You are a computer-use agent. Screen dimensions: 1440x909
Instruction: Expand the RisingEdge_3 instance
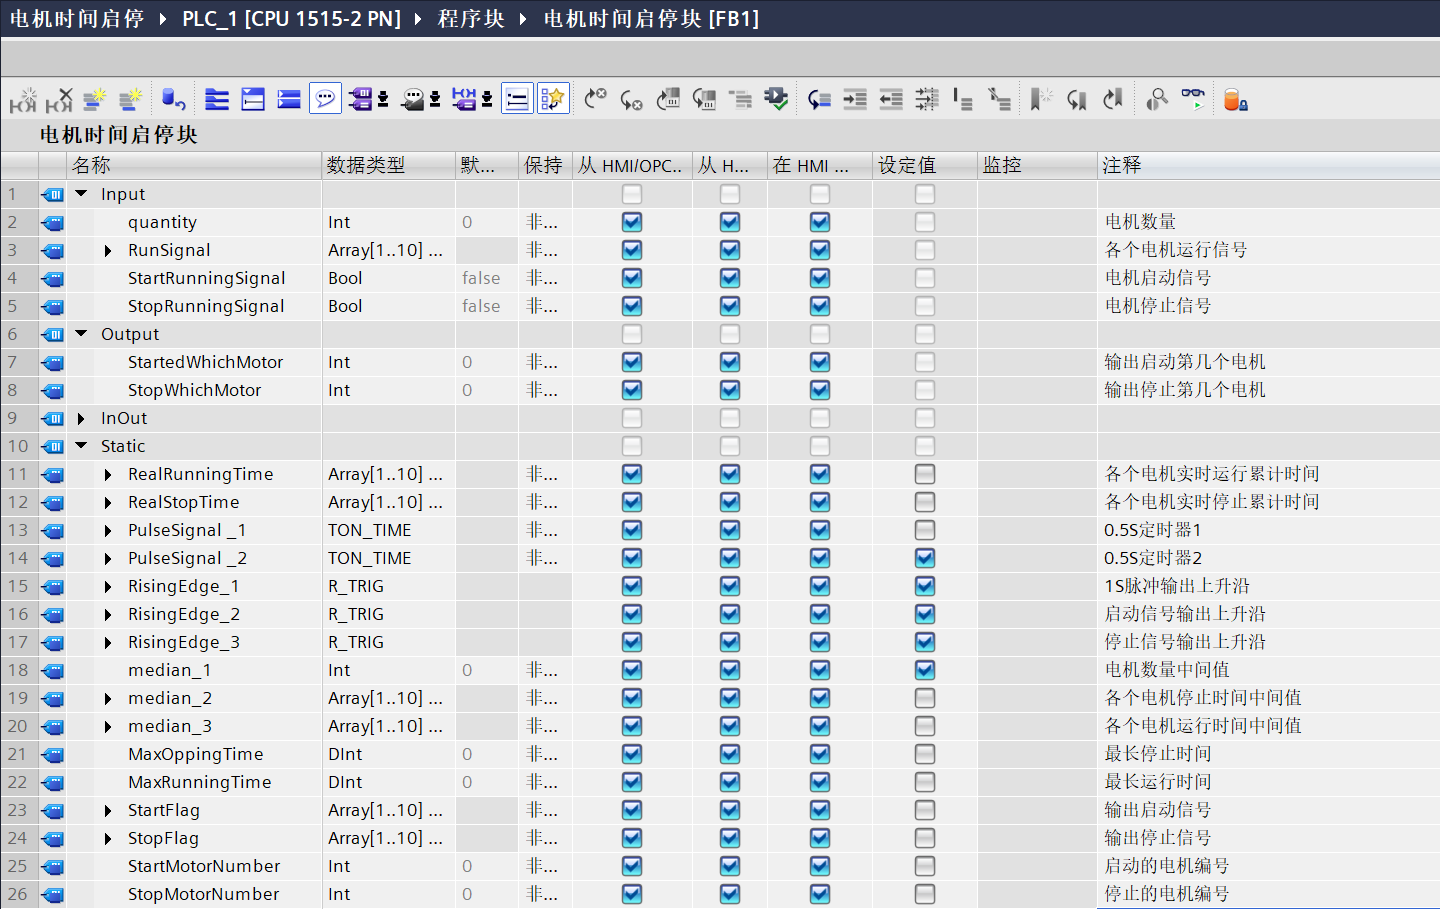pos(108,642)
